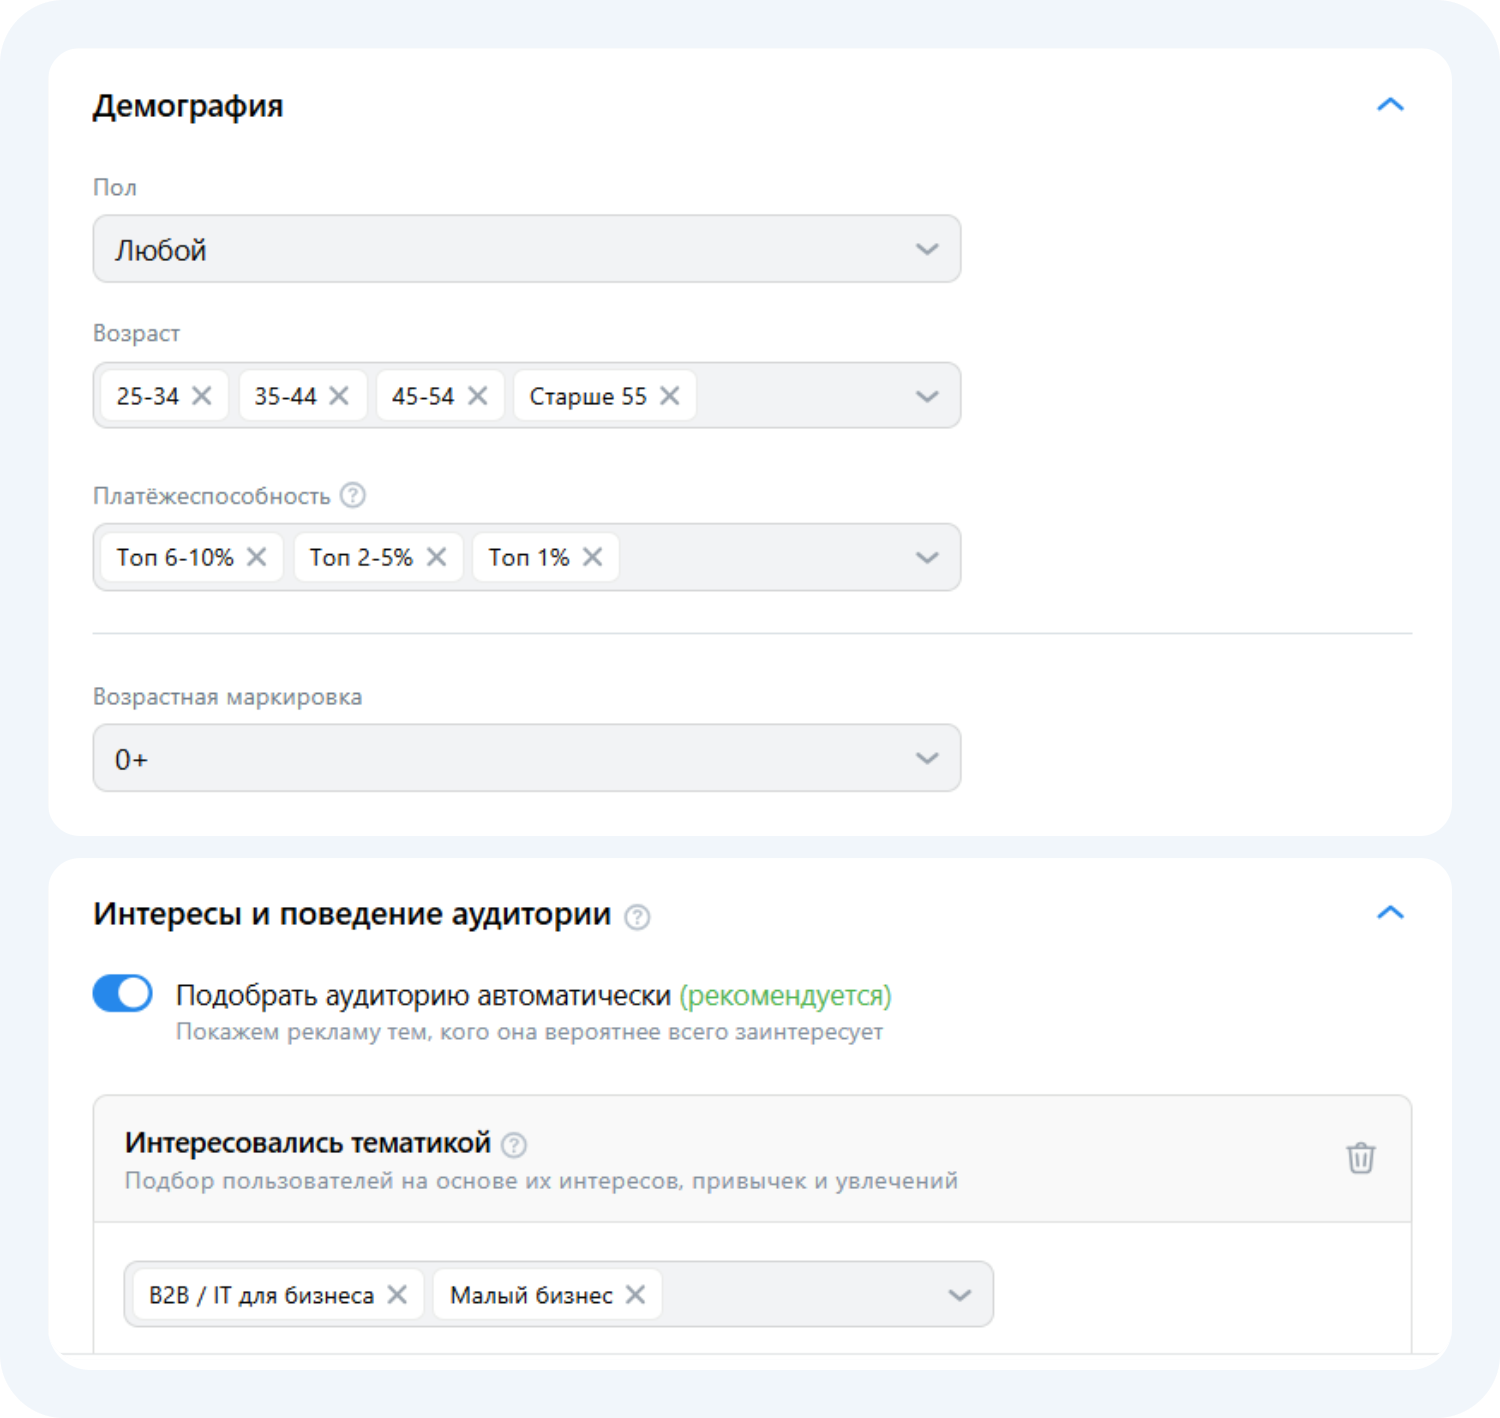Remove the 35-44 age tag
This screenshot has width=1500, height=1418.
(339, 396)
